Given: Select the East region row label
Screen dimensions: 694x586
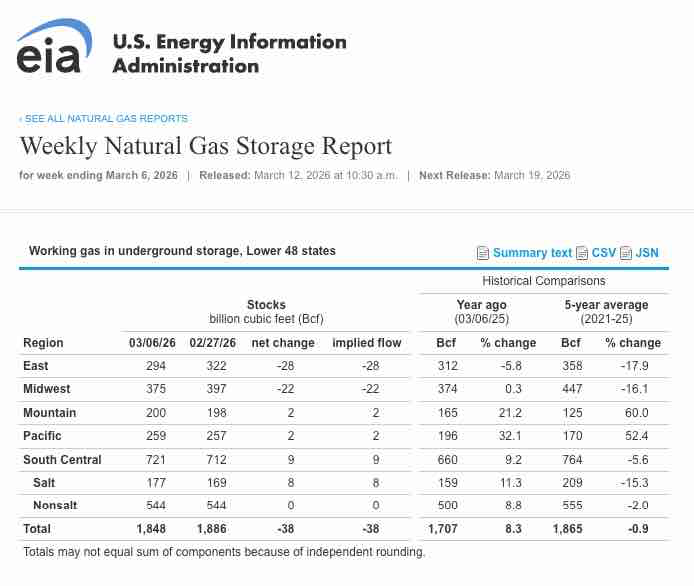Looking at the screenshot, I should [36, 366].
